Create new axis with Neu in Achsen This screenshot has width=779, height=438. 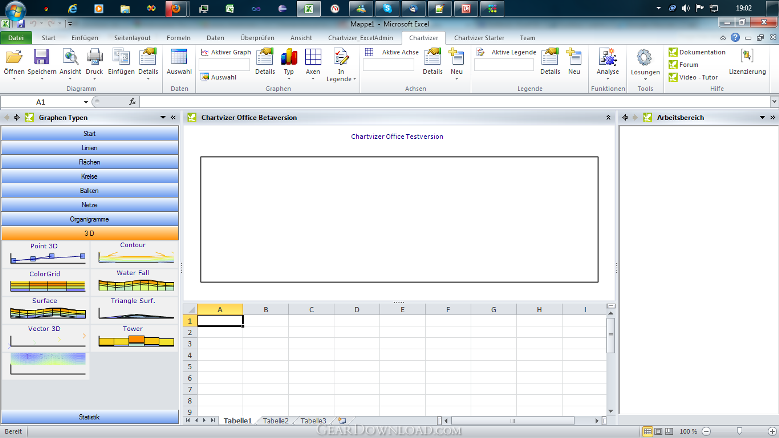pos(456,62)
